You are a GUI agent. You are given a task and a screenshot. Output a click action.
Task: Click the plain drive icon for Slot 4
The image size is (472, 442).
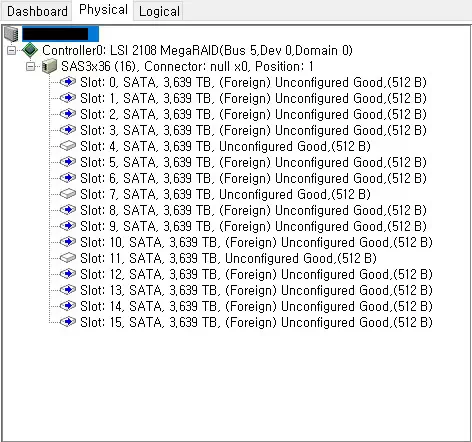68,146
